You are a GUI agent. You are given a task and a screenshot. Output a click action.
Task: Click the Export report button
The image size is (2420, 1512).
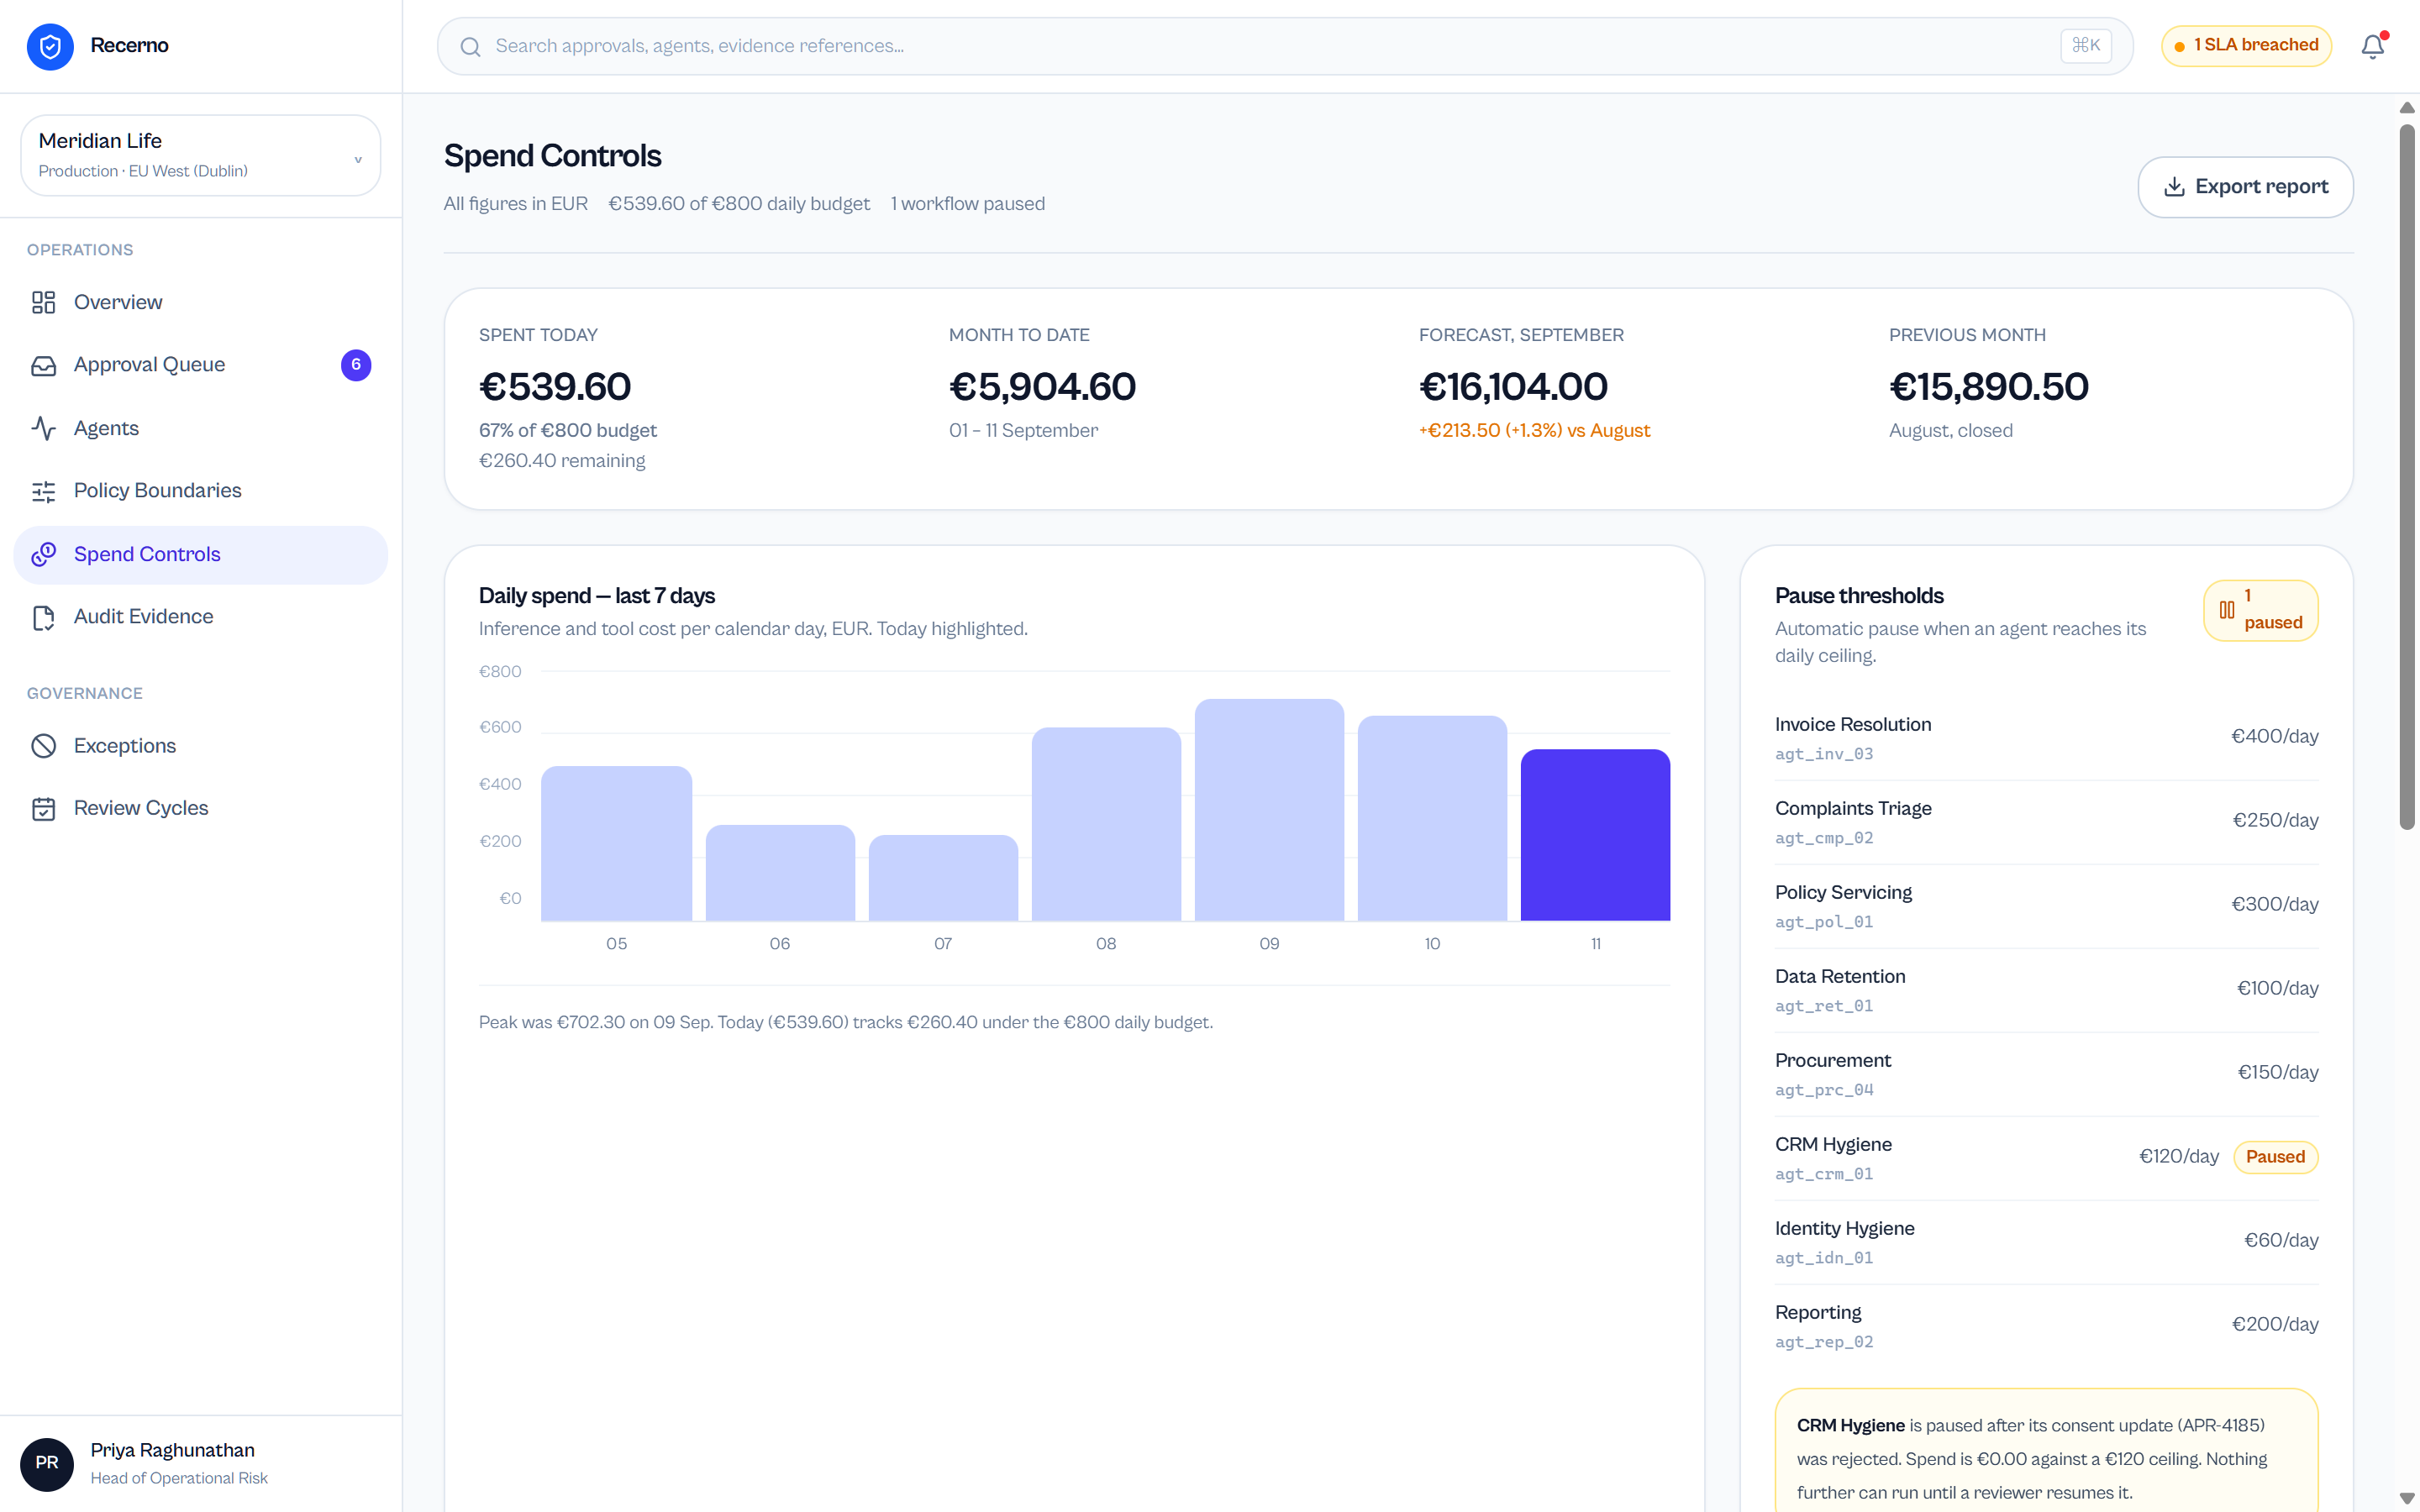(2245, 187)
